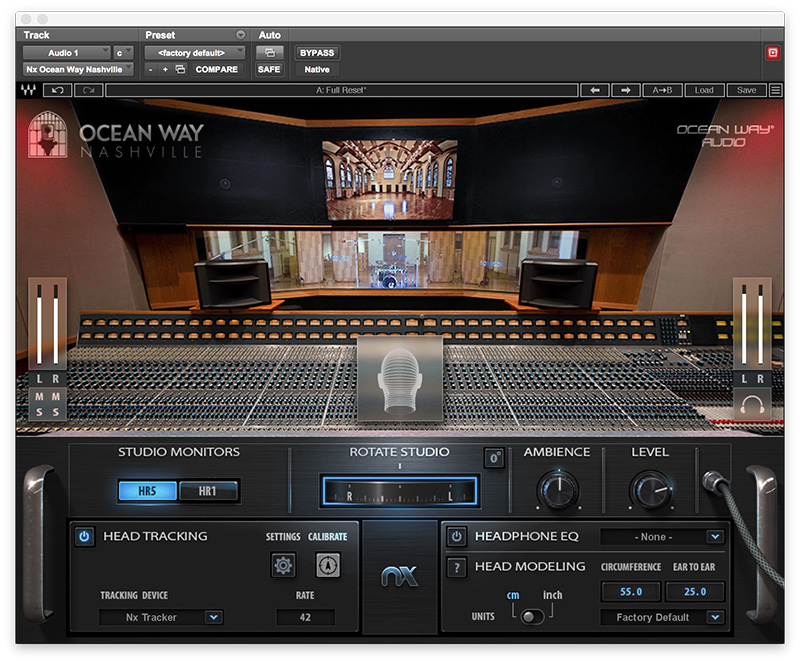The height and width of the screenshot is (663, 800).
Task: Click the LEVEL knob
Action: coord(651,490)
